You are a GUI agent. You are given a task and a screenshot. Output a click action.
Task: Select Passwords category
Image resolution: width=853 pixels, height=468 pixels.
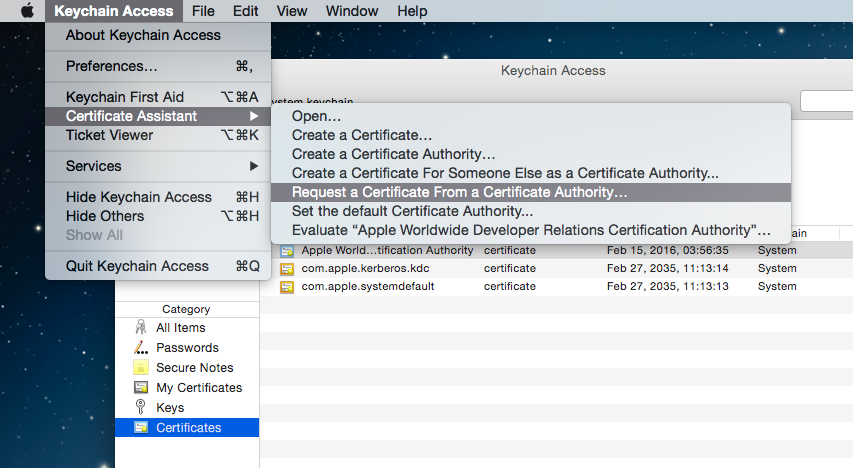[187, 348]
